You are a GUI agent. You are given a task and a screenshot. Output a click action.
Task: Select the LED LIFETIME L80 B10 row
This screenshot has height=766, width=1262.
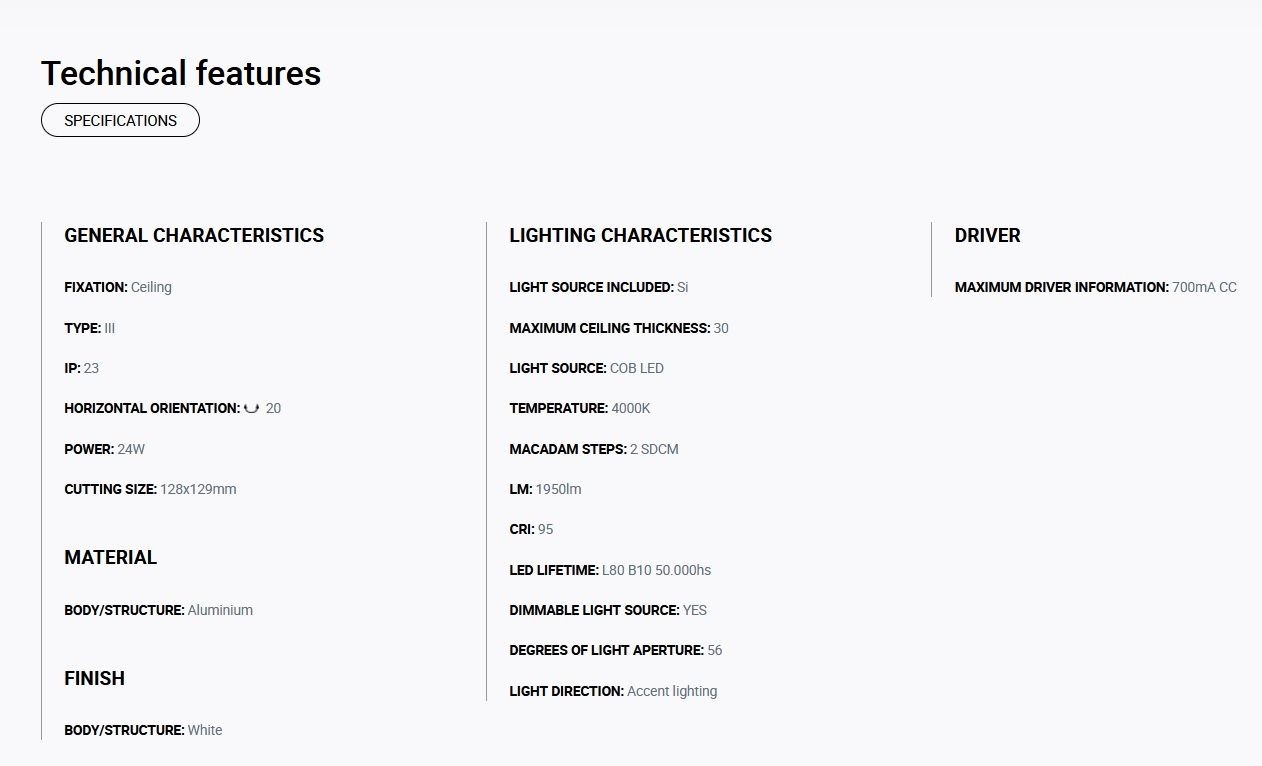(610, 570)
